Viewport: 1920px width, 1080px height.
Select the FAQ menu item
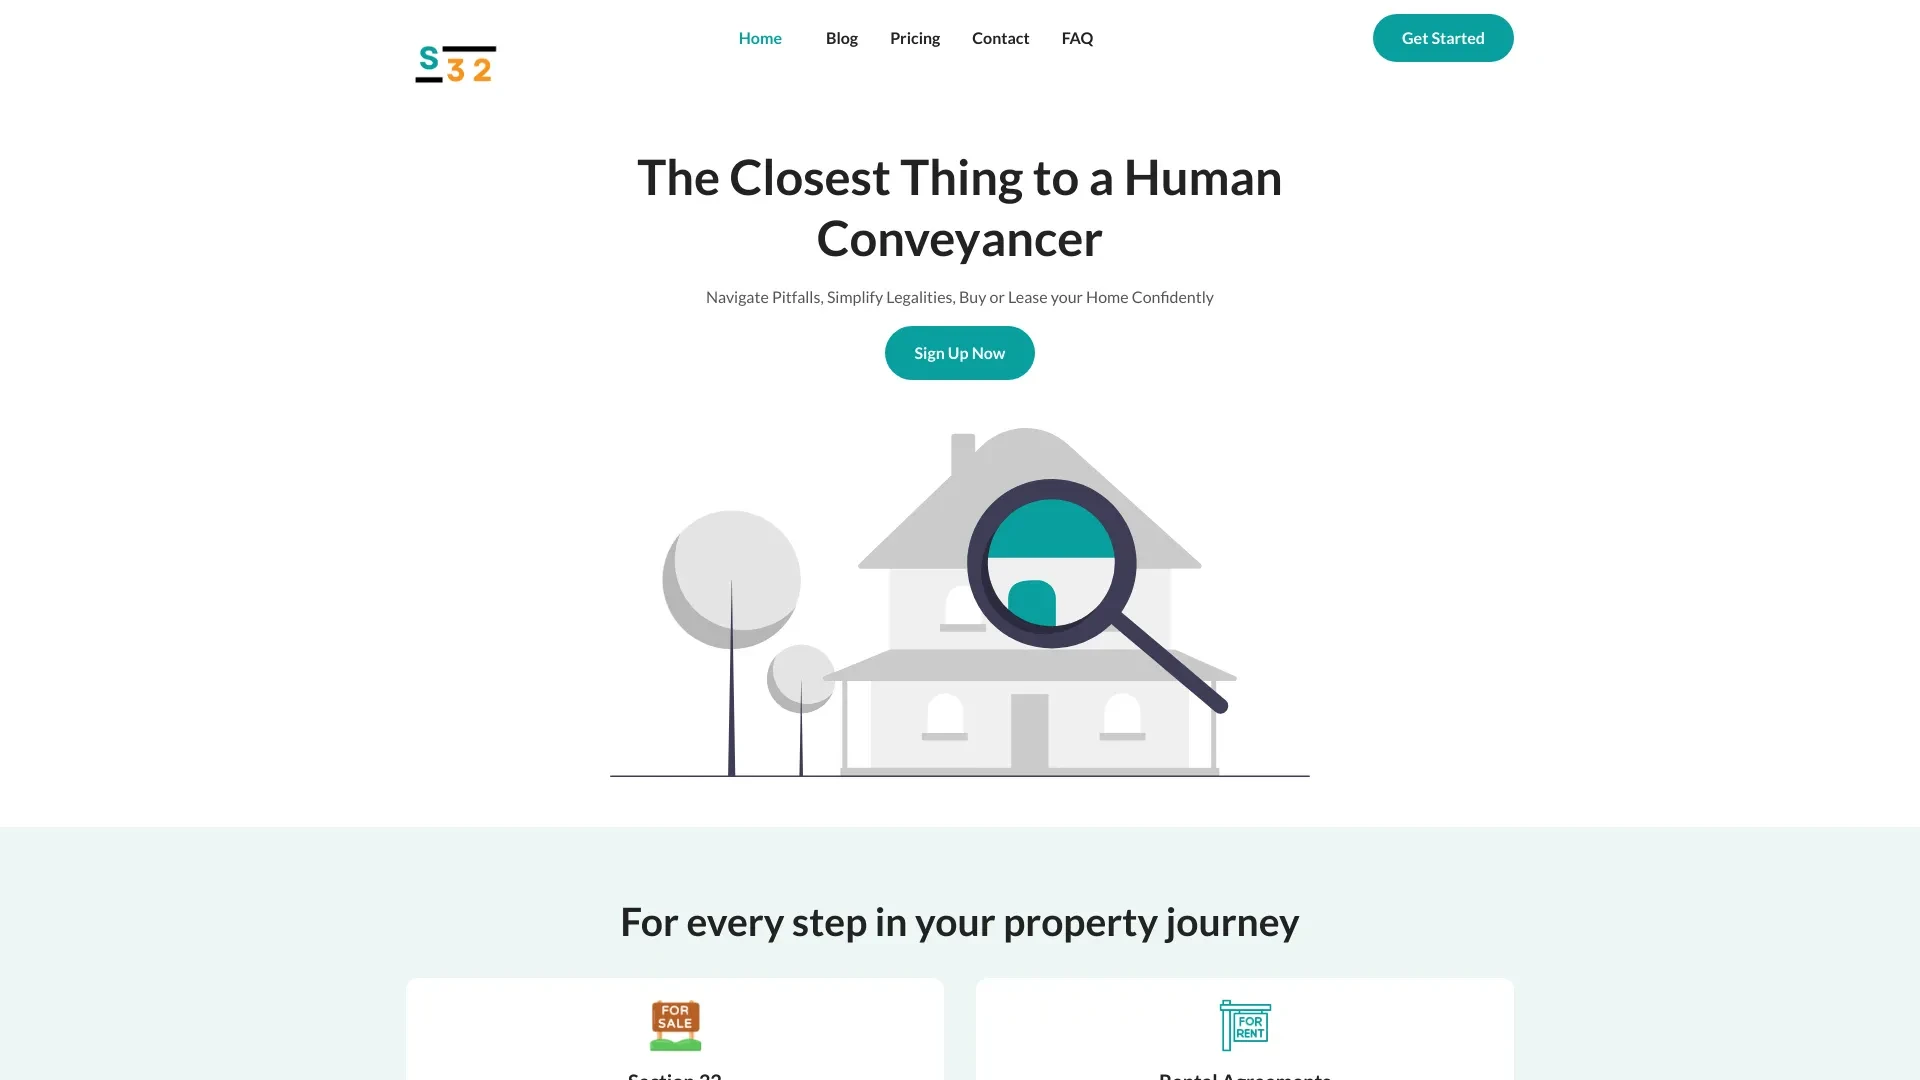coord(1077,37)
